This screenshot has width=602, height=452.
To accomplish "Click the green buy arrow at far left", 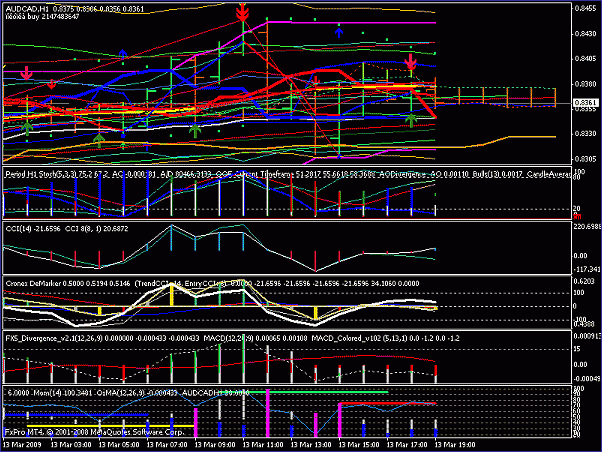I will pos(27,127).
